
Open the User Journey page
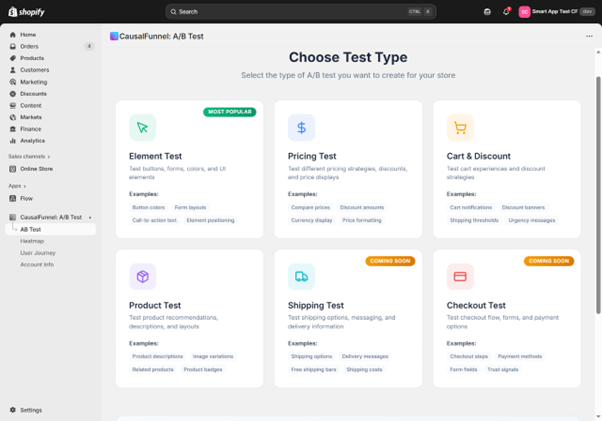pos(38,253)
